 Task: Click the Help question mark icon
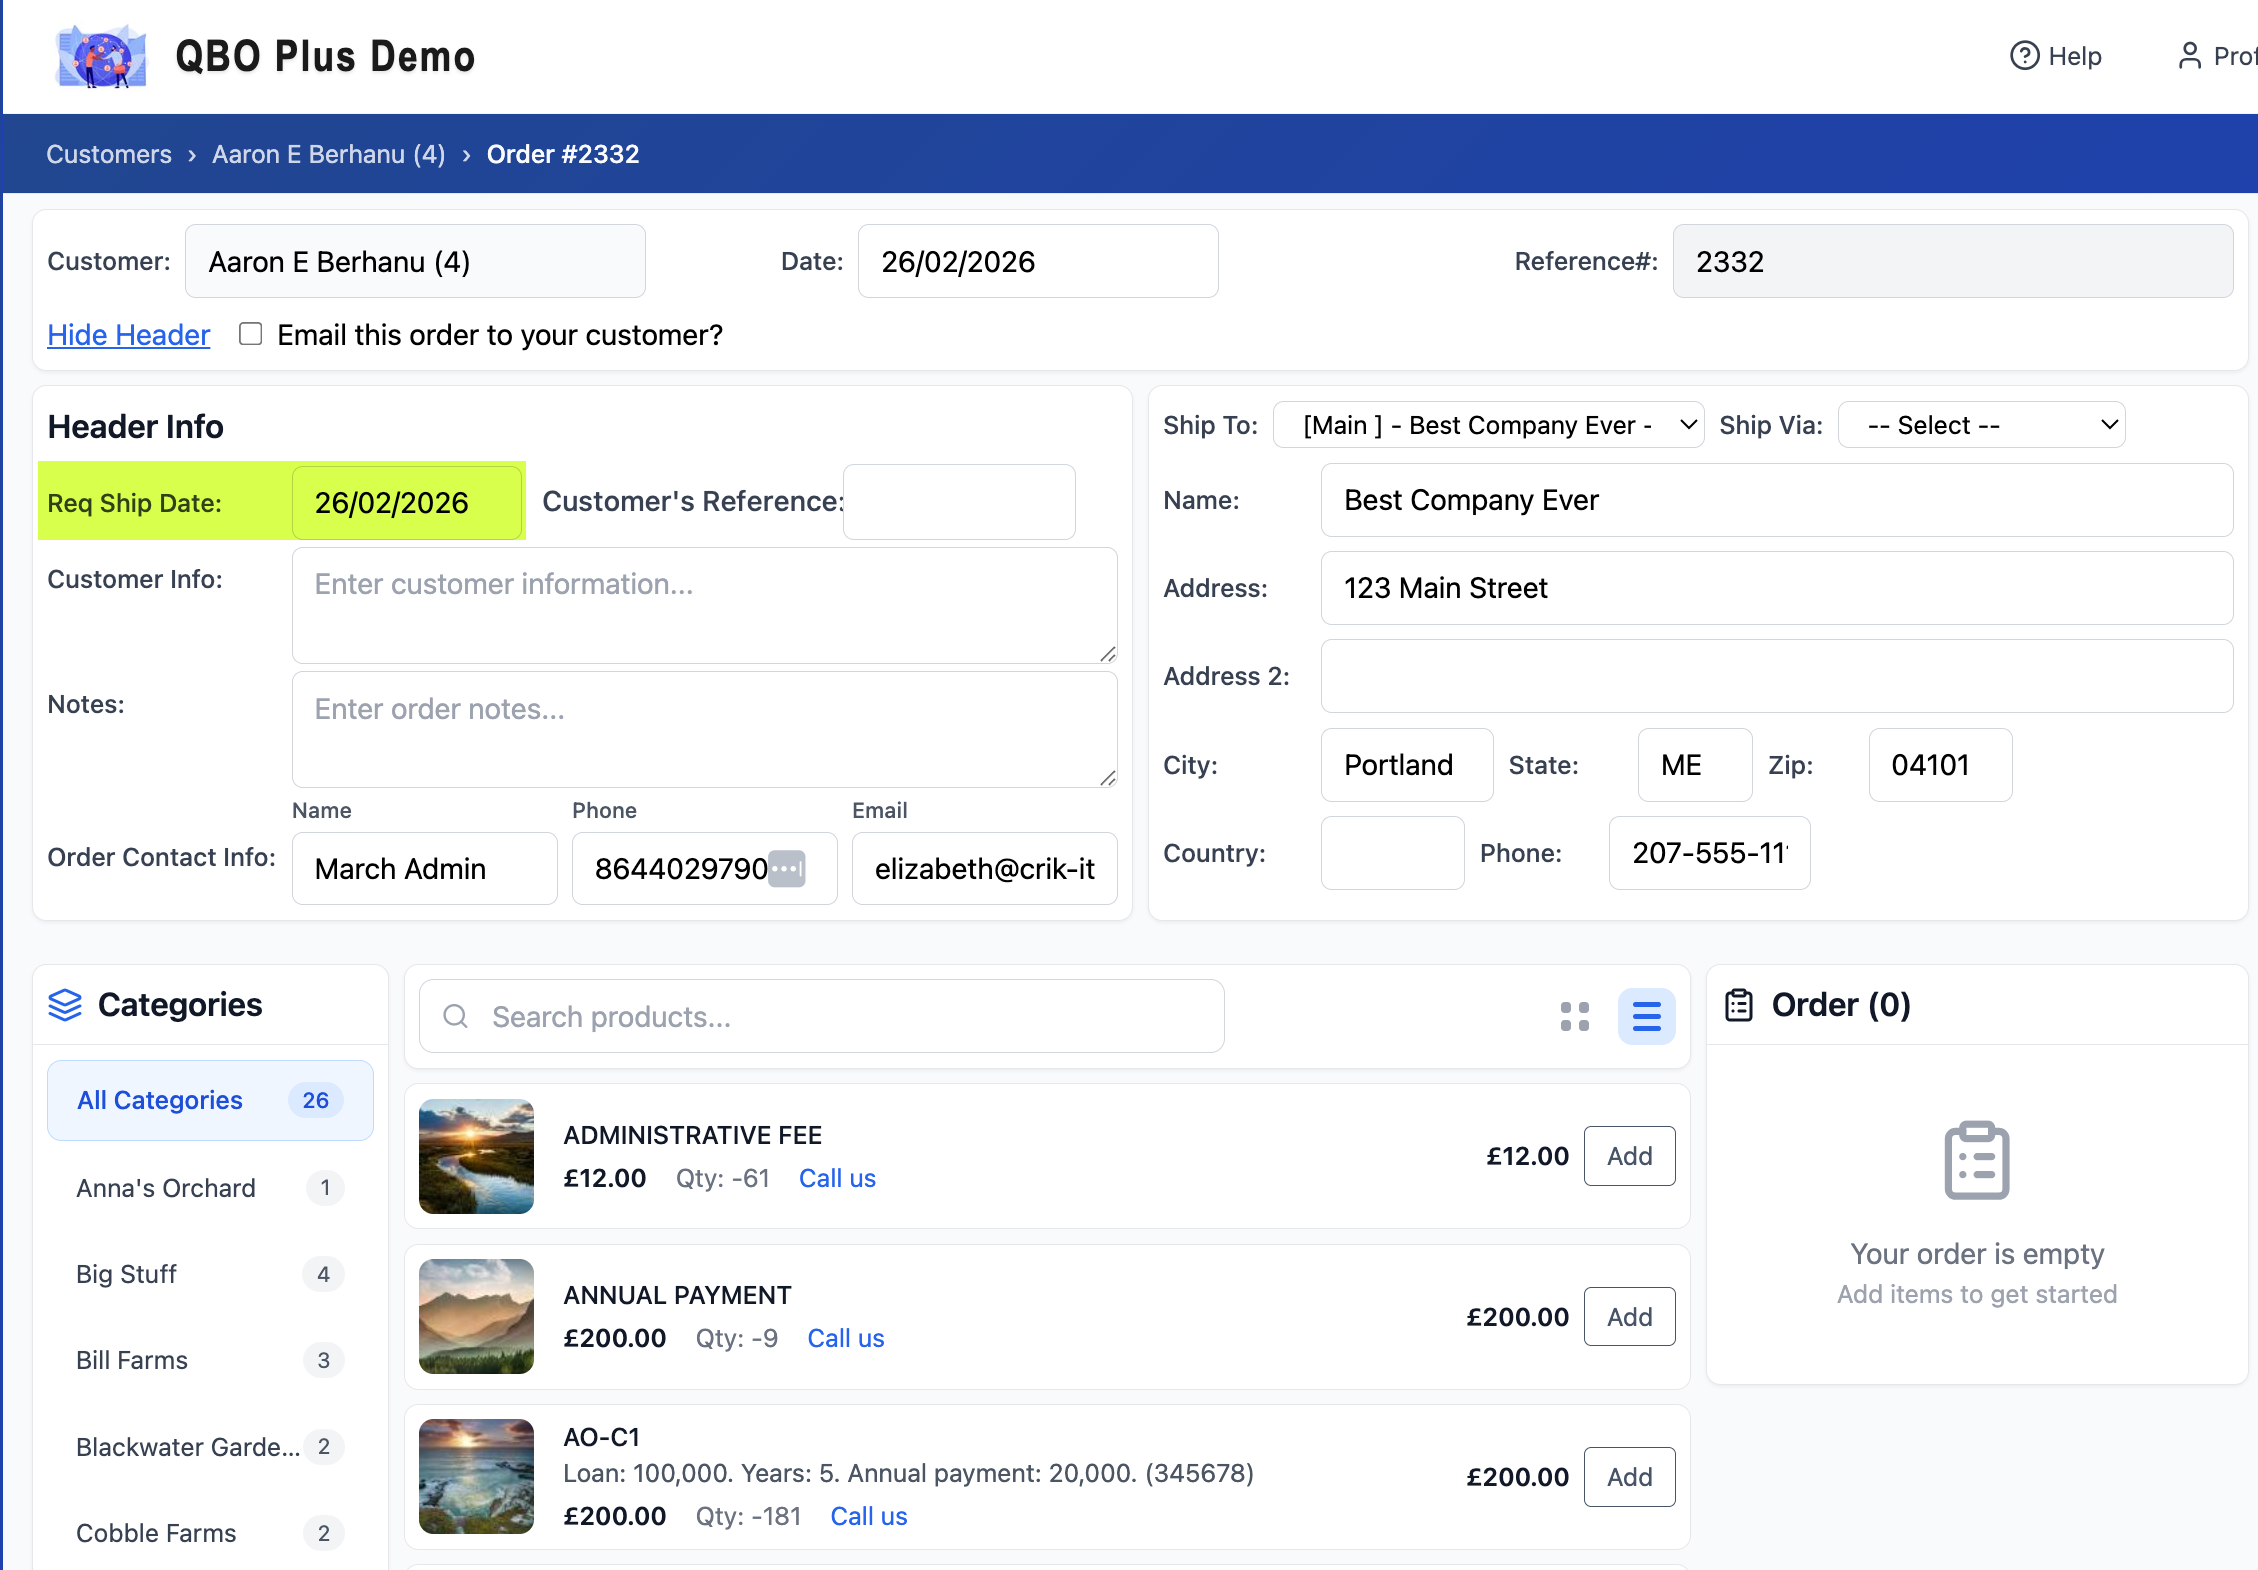[x=2024, y=56]
